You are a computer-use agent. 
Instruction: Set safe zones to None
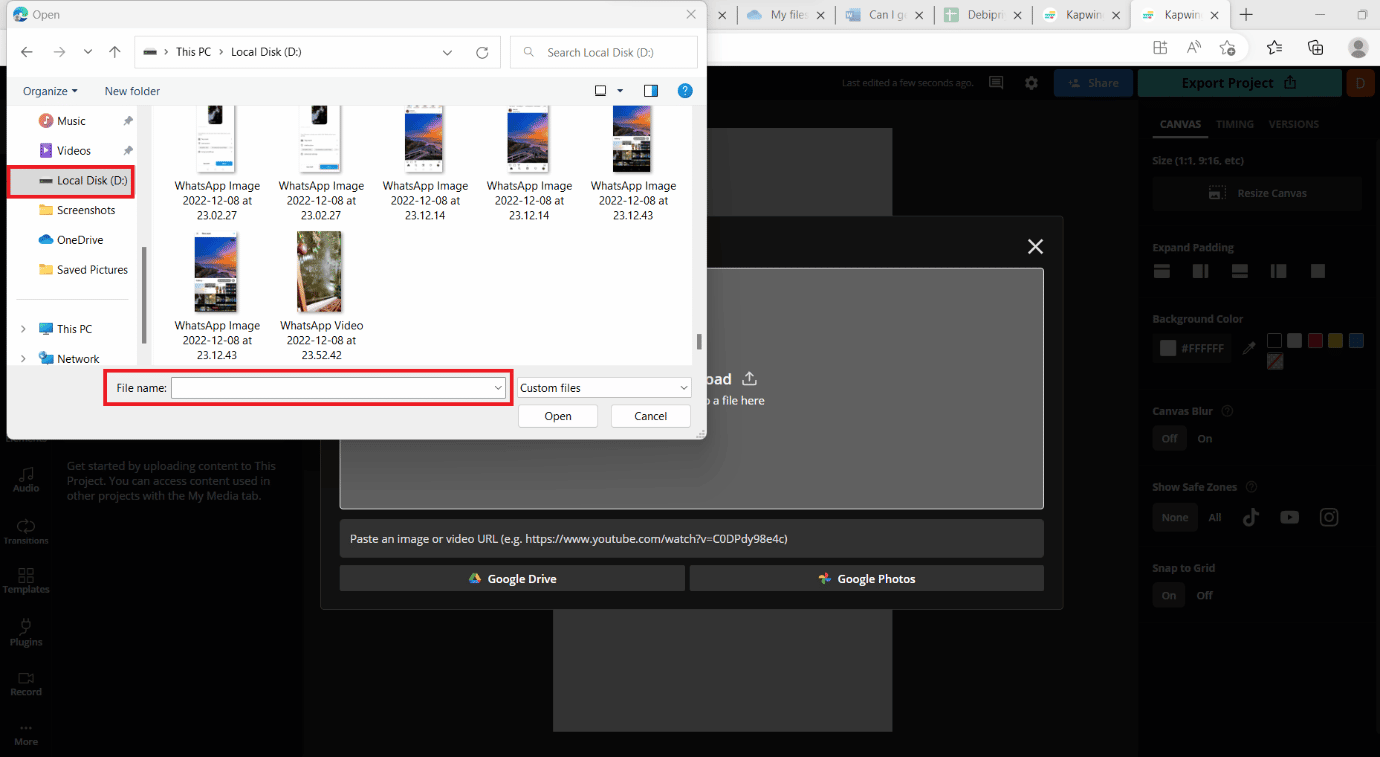[1175, 517]
